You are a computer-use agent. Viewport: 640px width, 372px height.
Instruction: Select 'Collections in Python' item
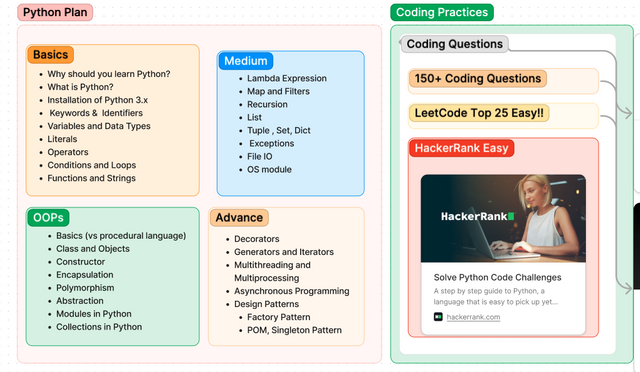[x=99, y=327]
